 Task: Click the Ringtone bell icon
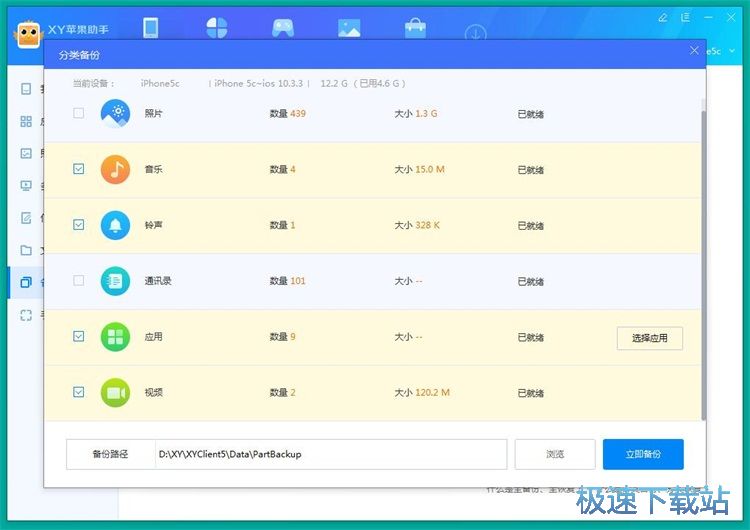click(116, 225)
